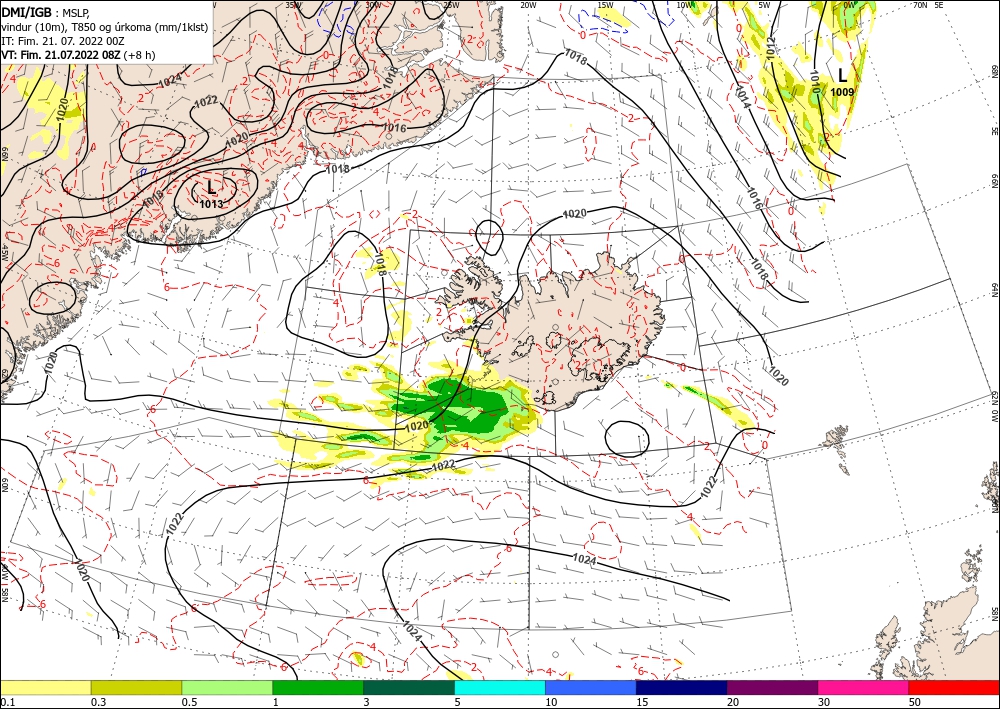This screenshot has height=709, width=1000.
Task: Click the '1010' isobar label
Action: click(x=814, y=81)
